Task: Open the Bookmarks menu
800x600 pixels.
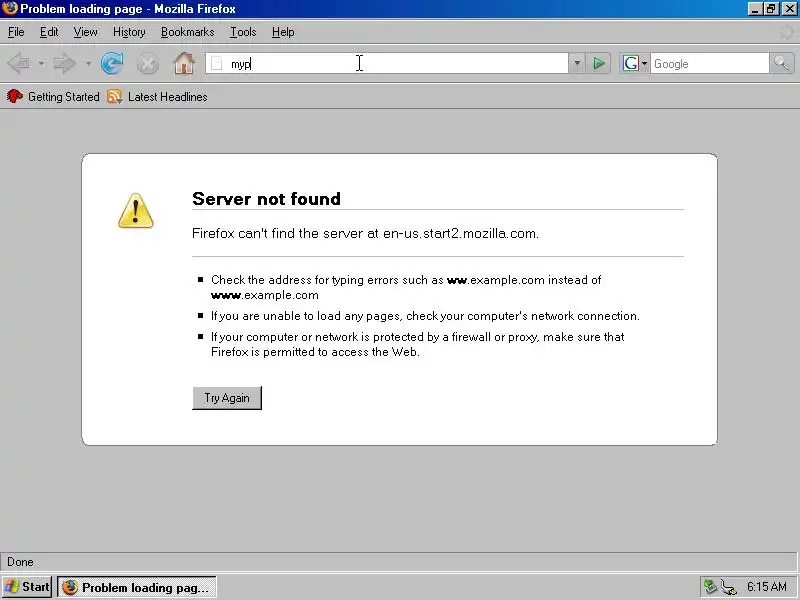Action: [187, 32]
